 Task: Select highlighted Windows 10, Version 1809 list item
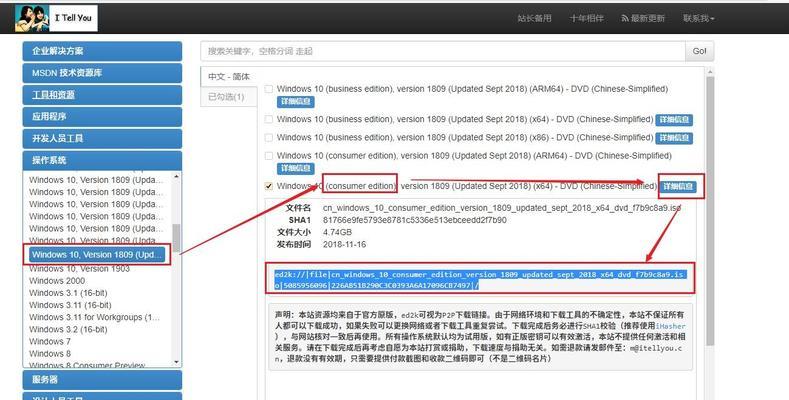tap(97, 255)
